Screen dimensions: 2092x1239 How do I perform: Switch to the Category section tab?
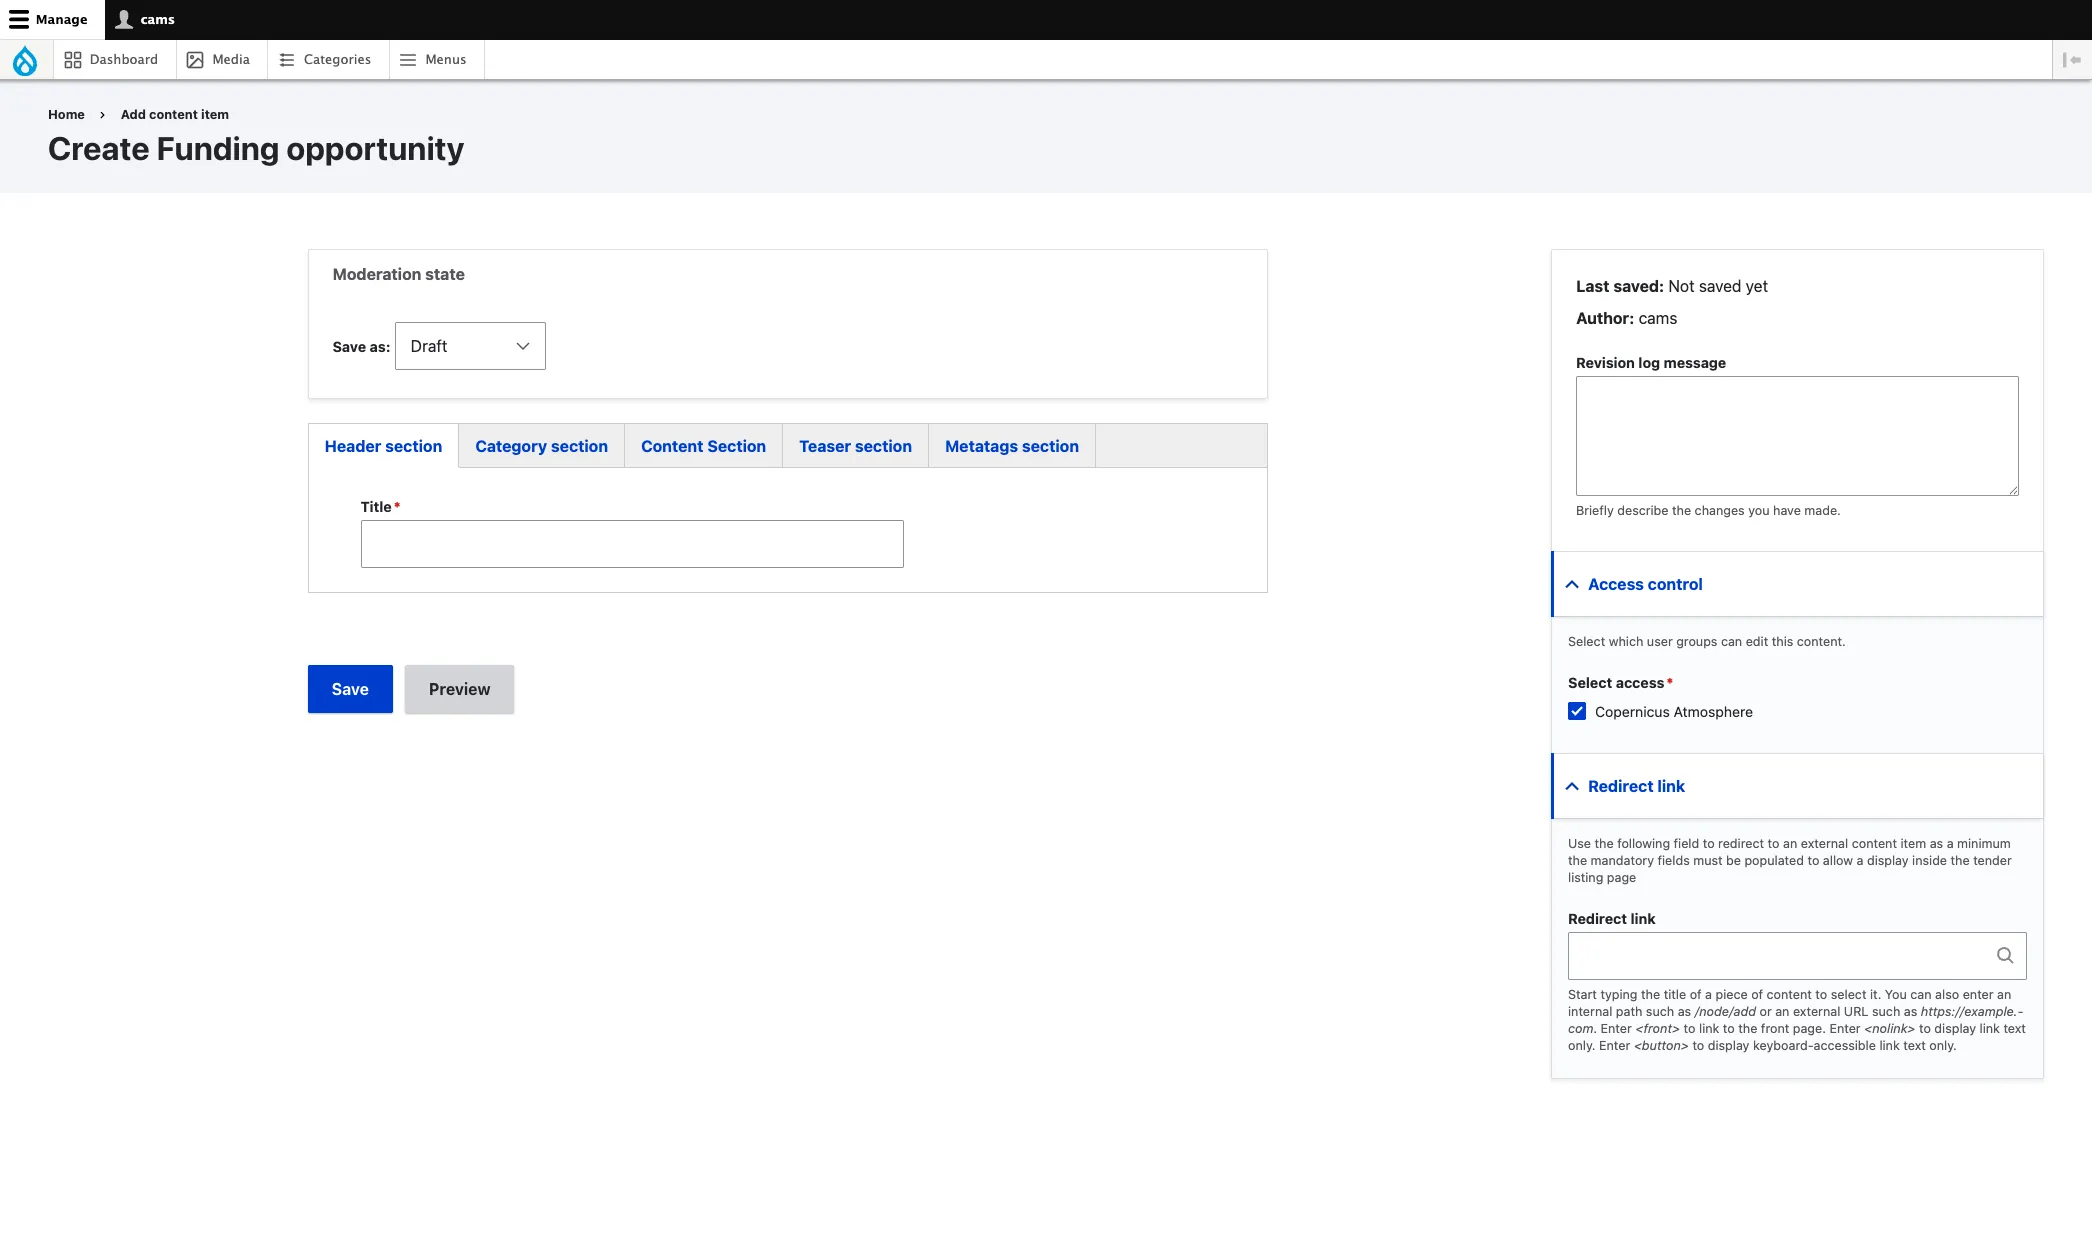click(x=541, y=446)
